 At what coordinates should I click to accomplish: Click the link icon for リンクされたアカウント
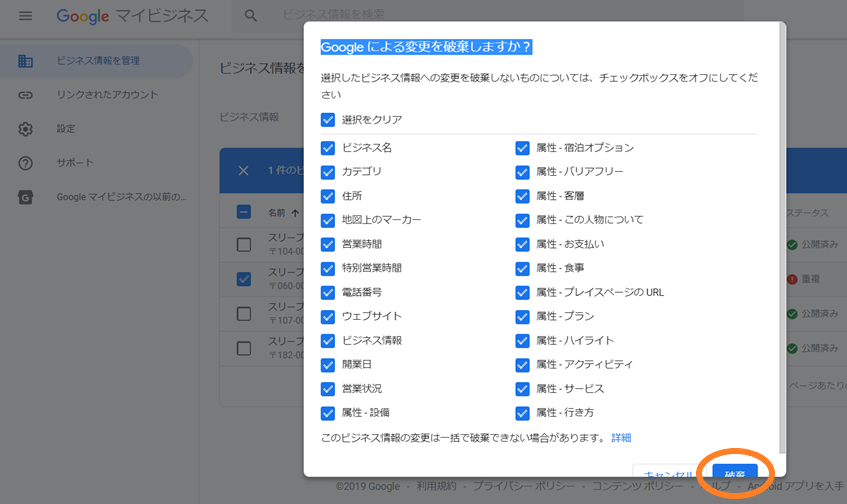(x=25, y=95)
